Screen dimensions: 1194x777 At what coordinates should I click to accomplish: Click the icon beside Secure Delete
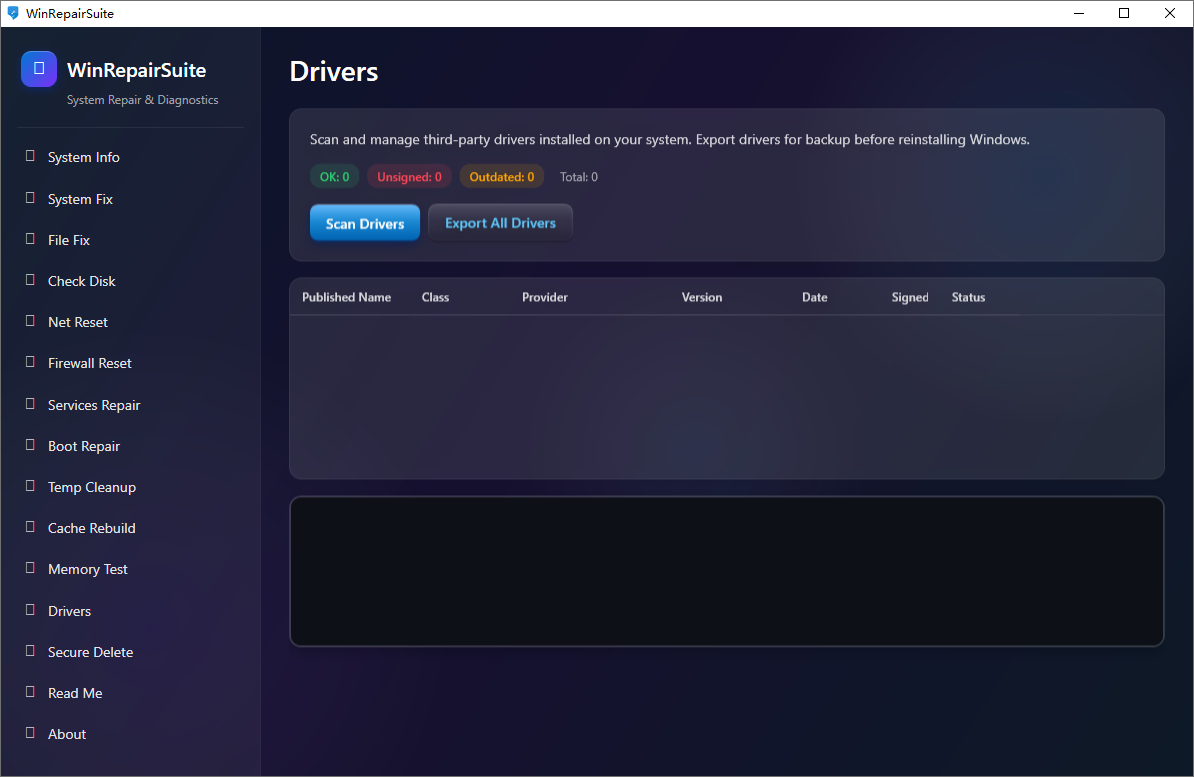pos(30,651)
